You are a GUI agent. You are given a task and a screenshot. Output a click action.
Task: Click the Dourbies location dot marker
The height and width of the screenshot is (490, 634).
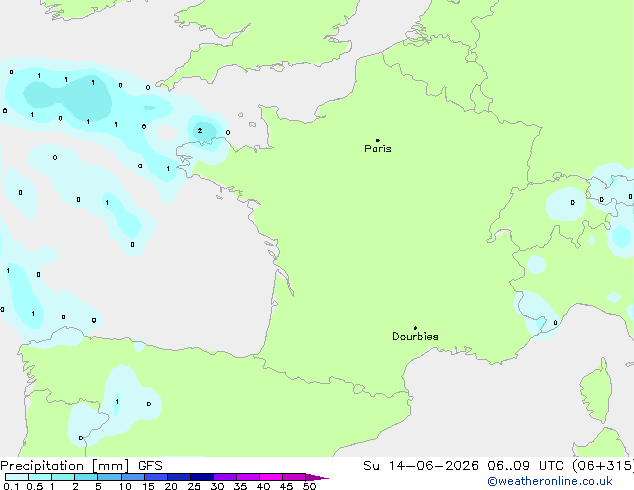pyautogui.click(x=415, y=328)
